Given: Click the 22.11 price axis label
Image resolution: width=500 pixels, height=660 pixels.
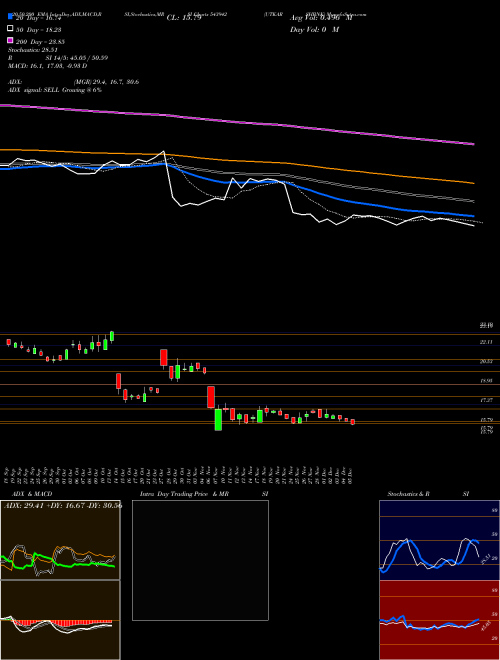Looking at the screenshot, I should 486,342.
